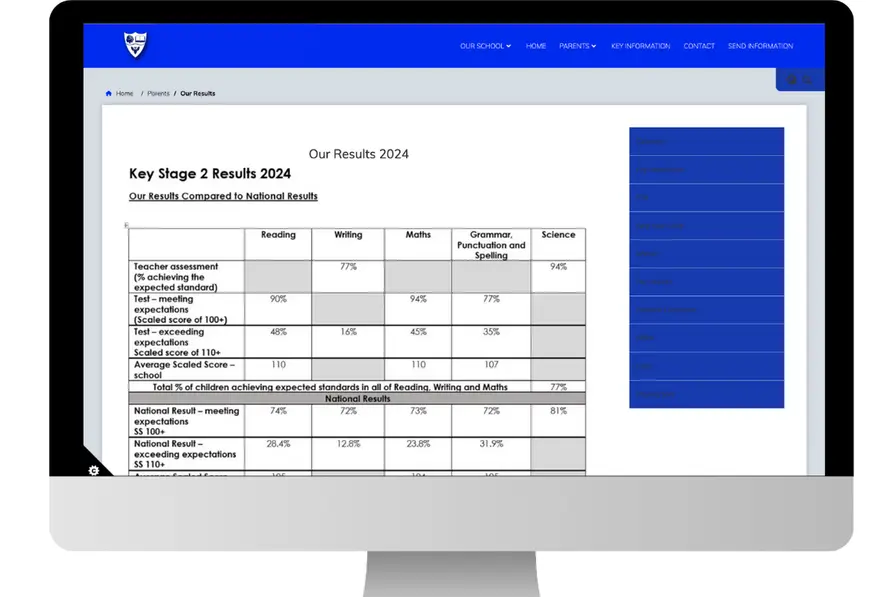Click the home icon in the breadcrumb
The image size is (896, 597).
coord(109,93)
